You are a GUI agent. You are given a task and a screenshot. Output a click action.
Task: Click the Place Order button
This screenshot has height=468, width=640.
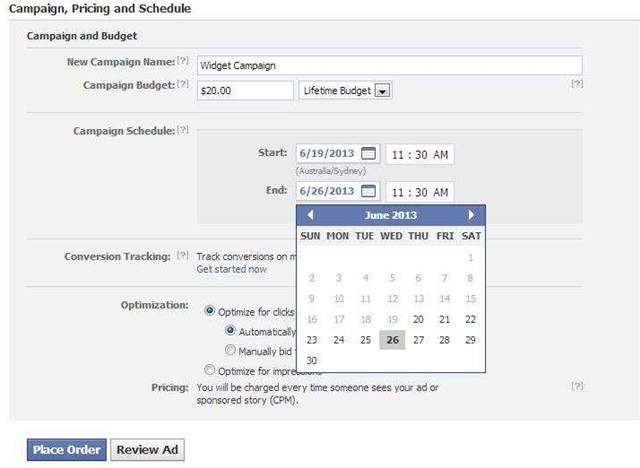point(67,450)
